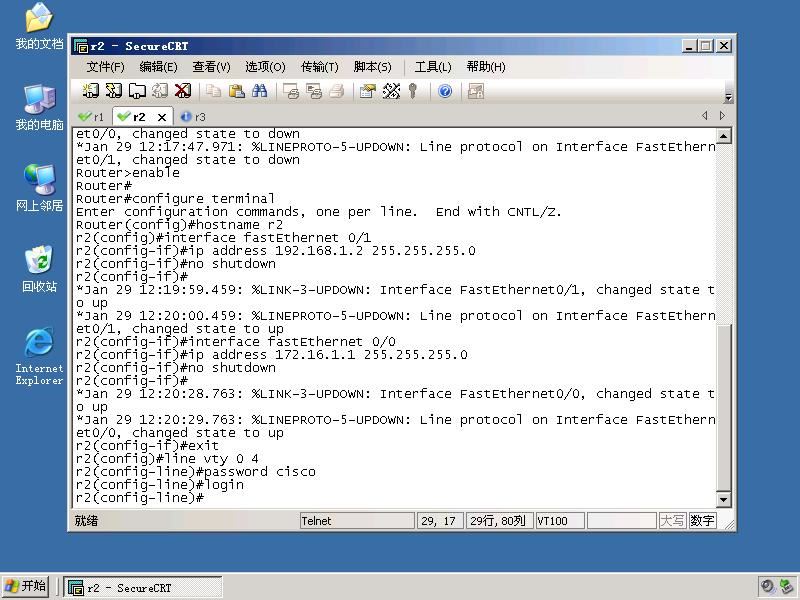Image resolution: width=800 pixels, height=600 pixels.
Task: Click the VT100 status bar field
Action: tap(560, 521)
